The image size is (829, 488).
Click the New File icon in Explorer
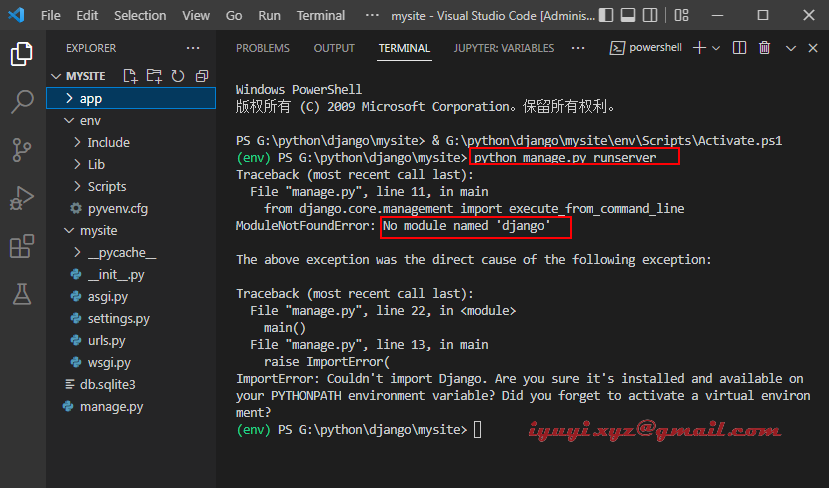(130, 76)
